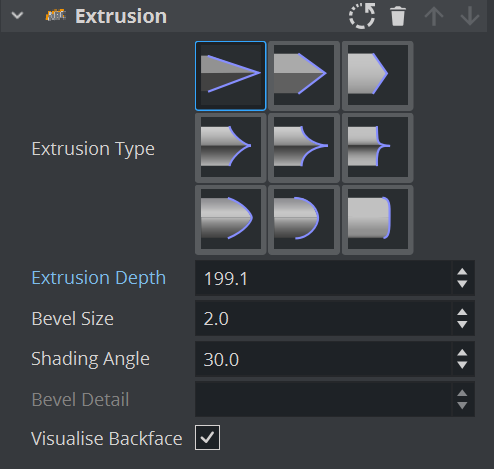
Task: Move Extrusion plugin down in list
Action: [470, 16]
